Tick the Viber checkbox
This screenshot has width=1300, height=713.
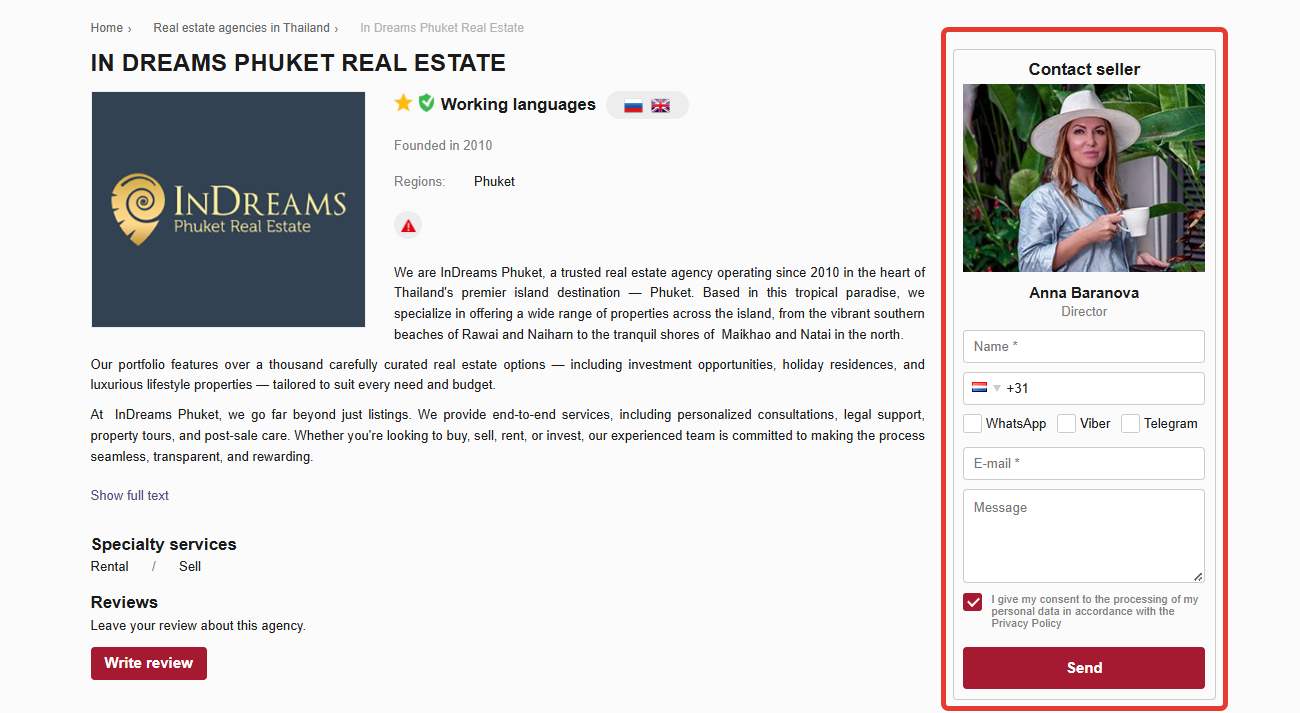pos(1067,423)
